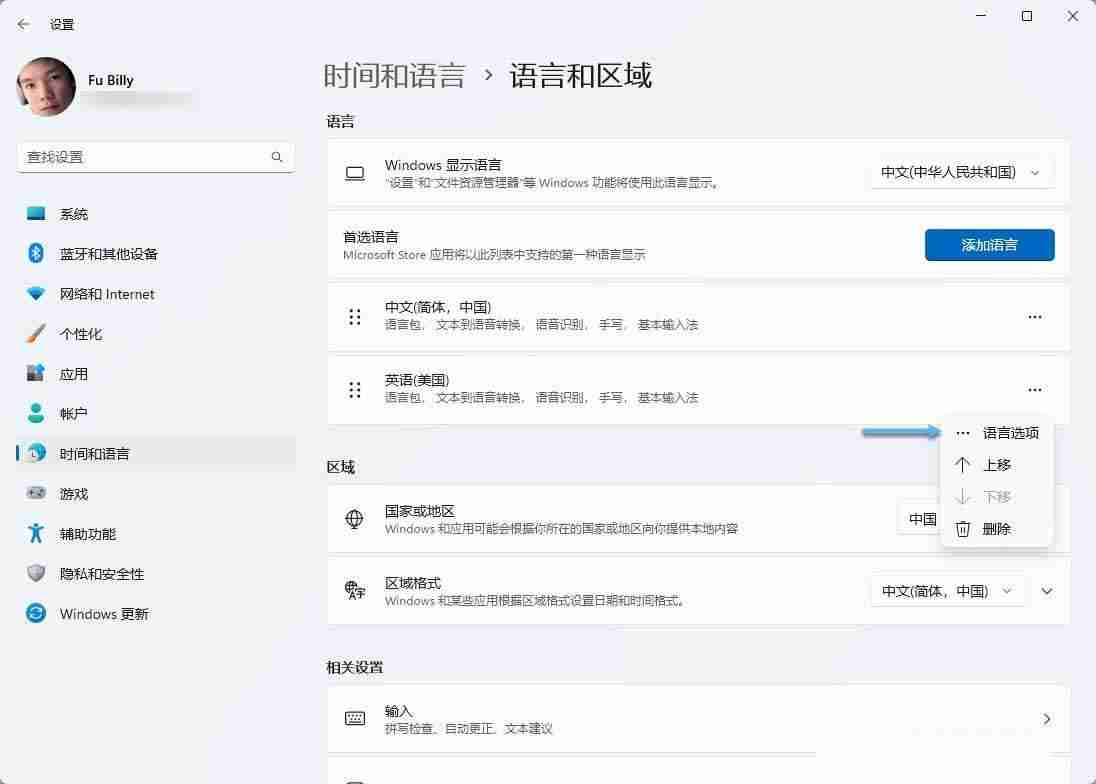
Task: Open 系统 settings from the sidebar
Action: [72, 213]
